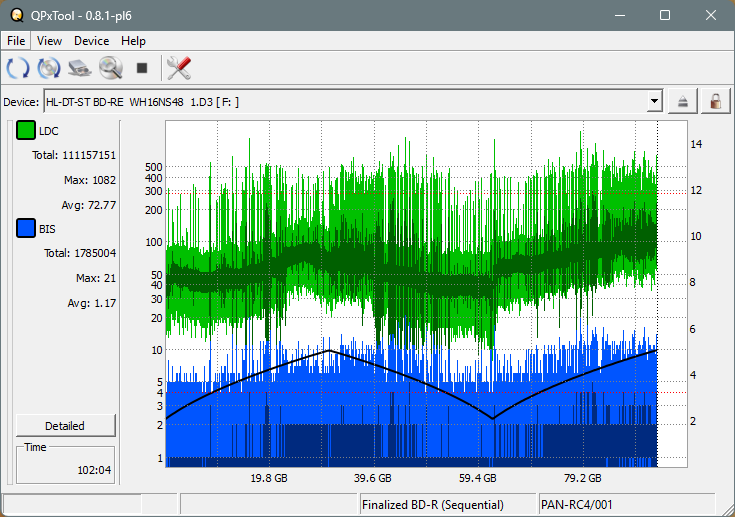Click the 19.8 GB axis label
The image size is (735, 517).
pyautogui.click(x=269, y=478)
